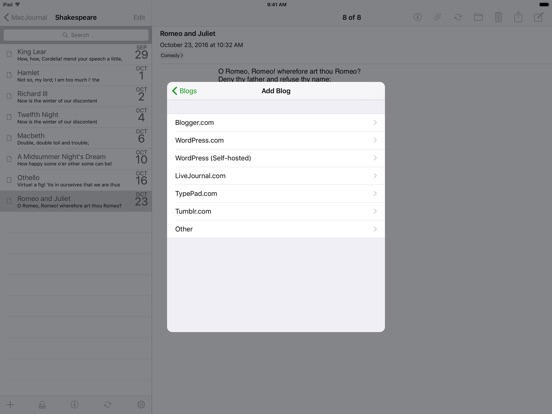Tap chevron on WordPress.com row

[x=375, y=140]
